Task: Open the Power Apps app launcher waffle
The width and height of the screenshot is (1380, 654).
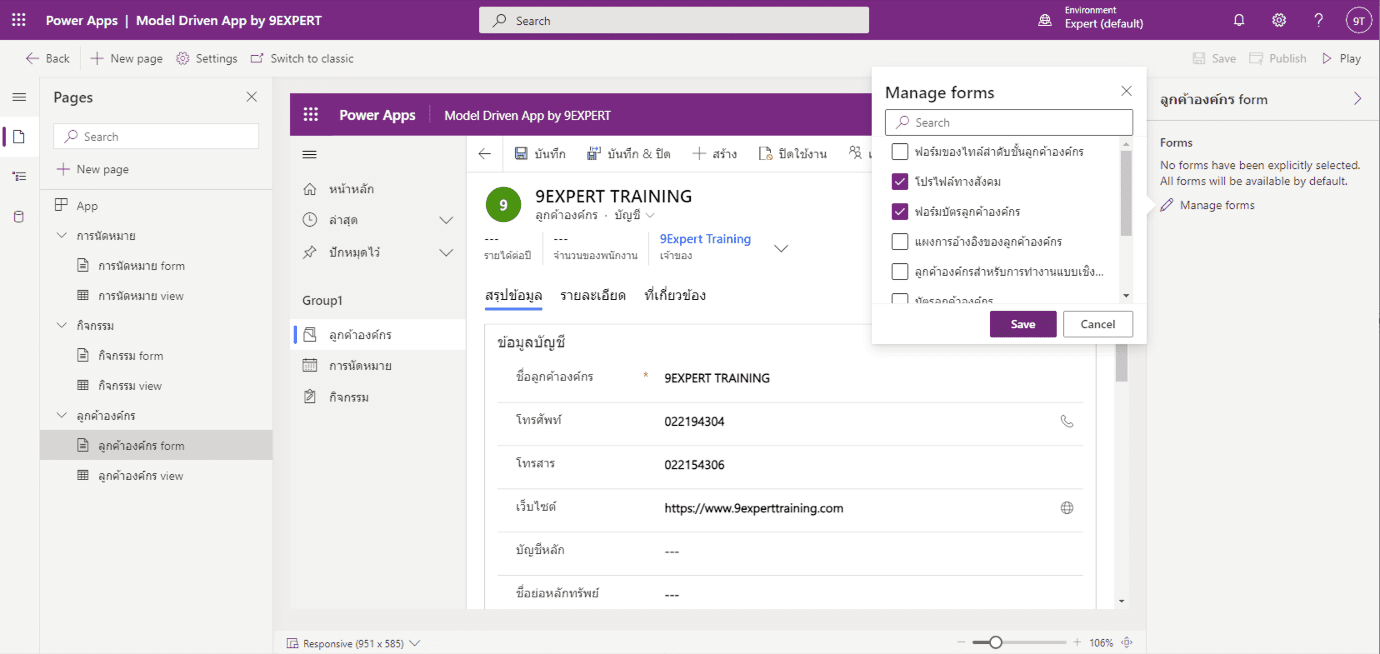Action: point(18,19)
